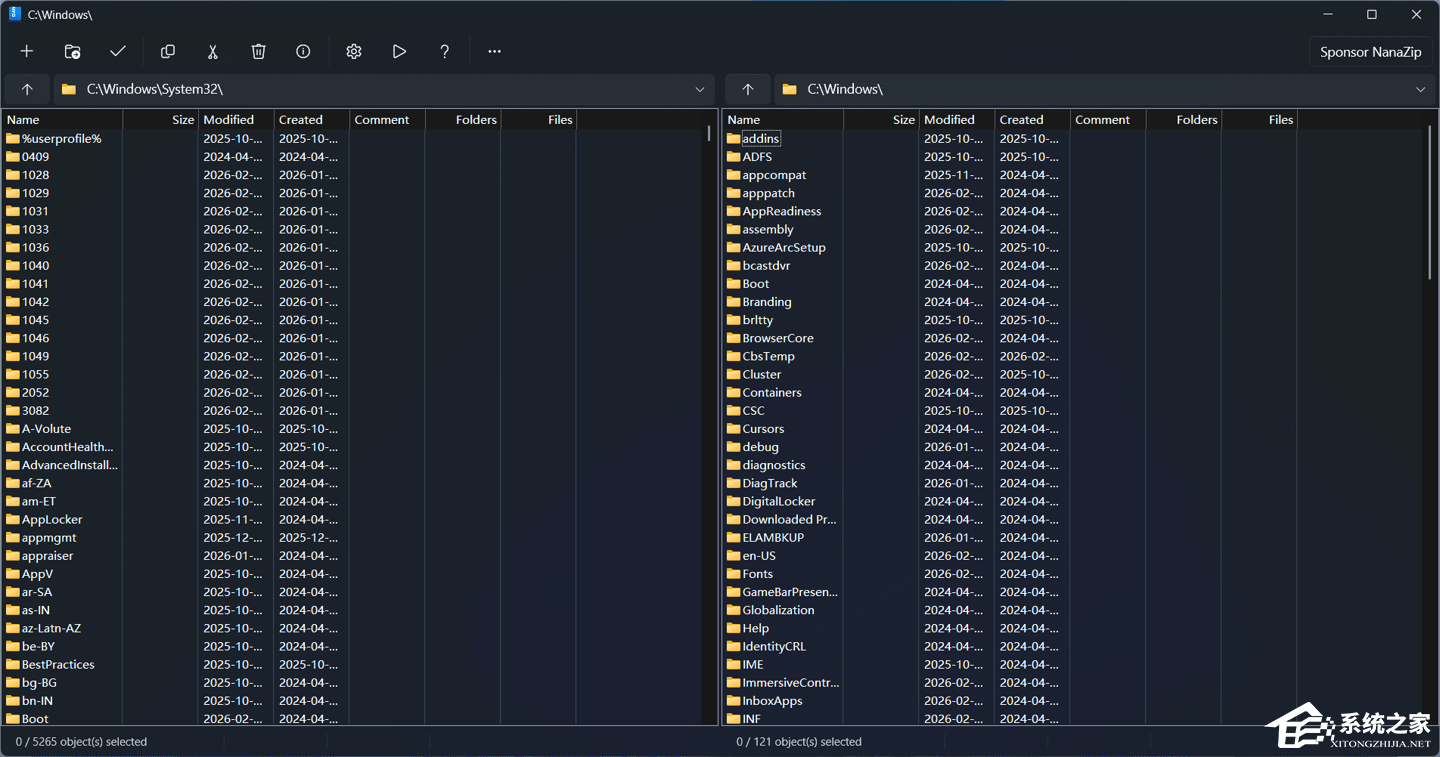The width and height of the screenshot is (1440, 757).
Task: Select the AppLocker folder
Action: pos(52,519)
